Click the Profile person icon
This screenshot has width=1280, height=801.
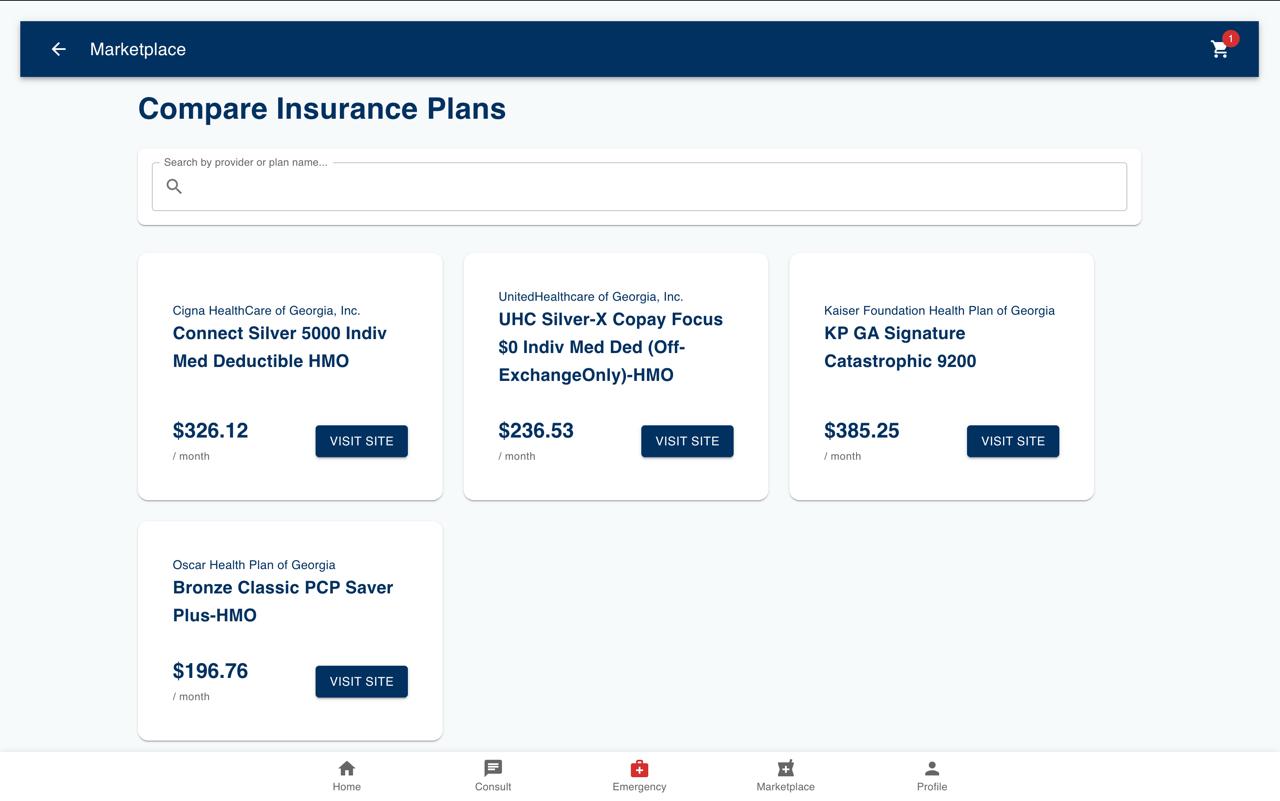pos(932,768)
